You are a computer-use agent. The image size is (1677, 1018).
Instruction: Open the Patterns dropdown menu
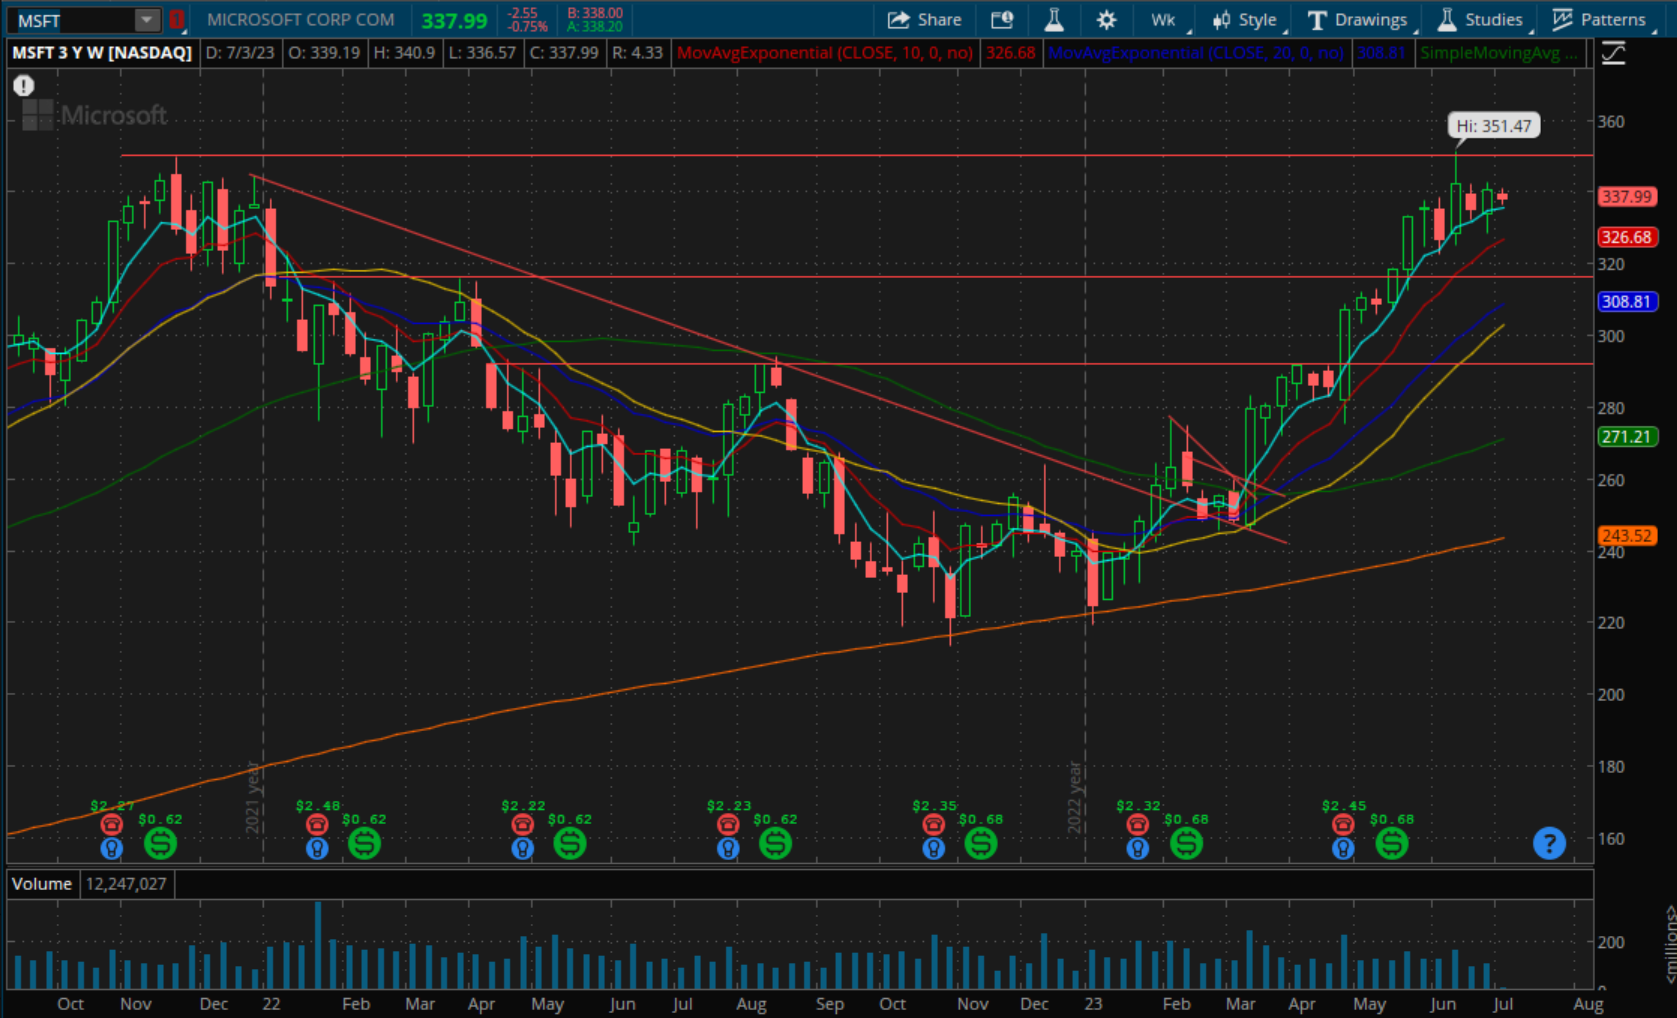pyautogui.click(x=1599, y=20)
